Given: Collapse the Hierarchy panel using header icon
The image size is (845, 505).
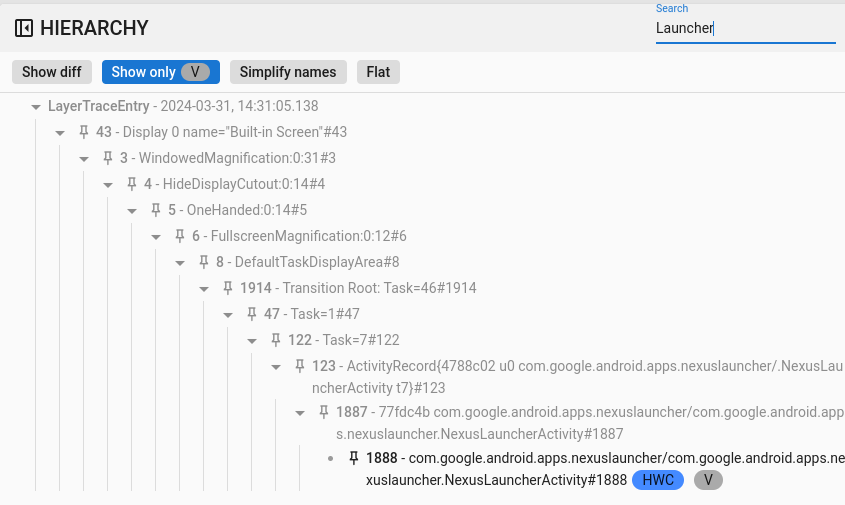Looking at the screenshot, I should click(24, 28).
